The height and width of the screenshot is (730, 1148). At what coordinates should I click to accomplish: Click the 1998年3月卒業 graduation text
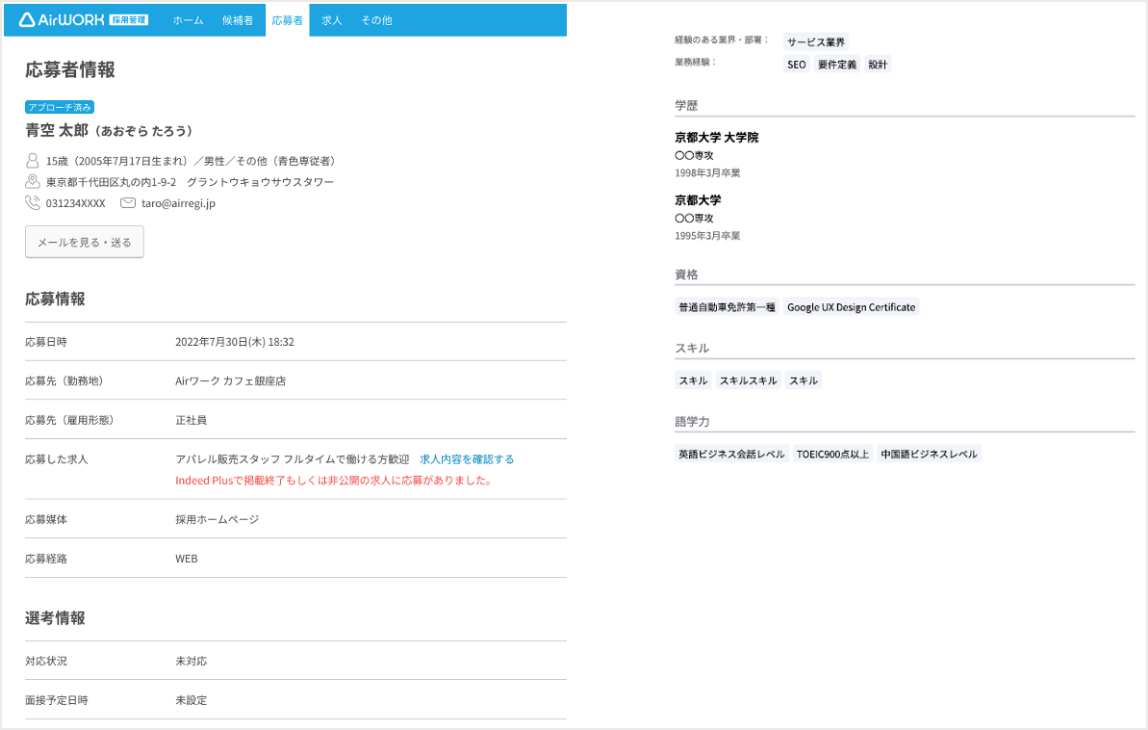(707, 173)
